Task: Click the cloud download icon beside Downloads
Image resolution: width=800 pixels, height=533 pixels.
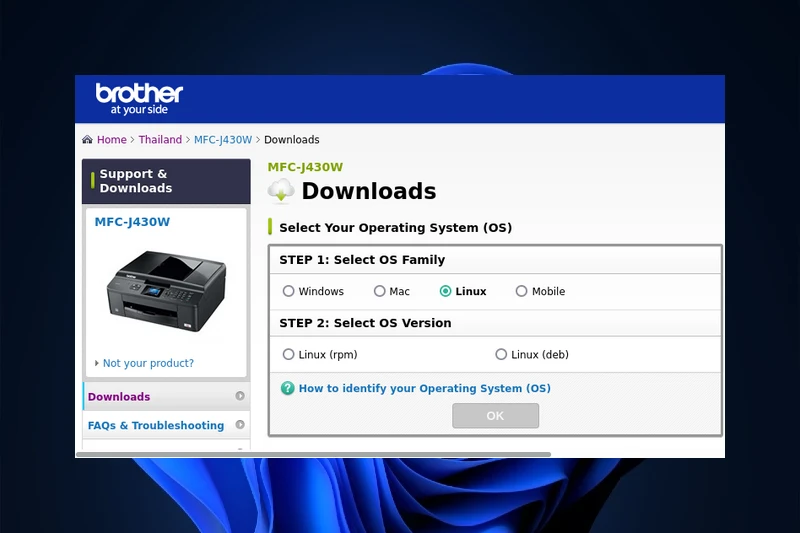Action: click(281, 191)
